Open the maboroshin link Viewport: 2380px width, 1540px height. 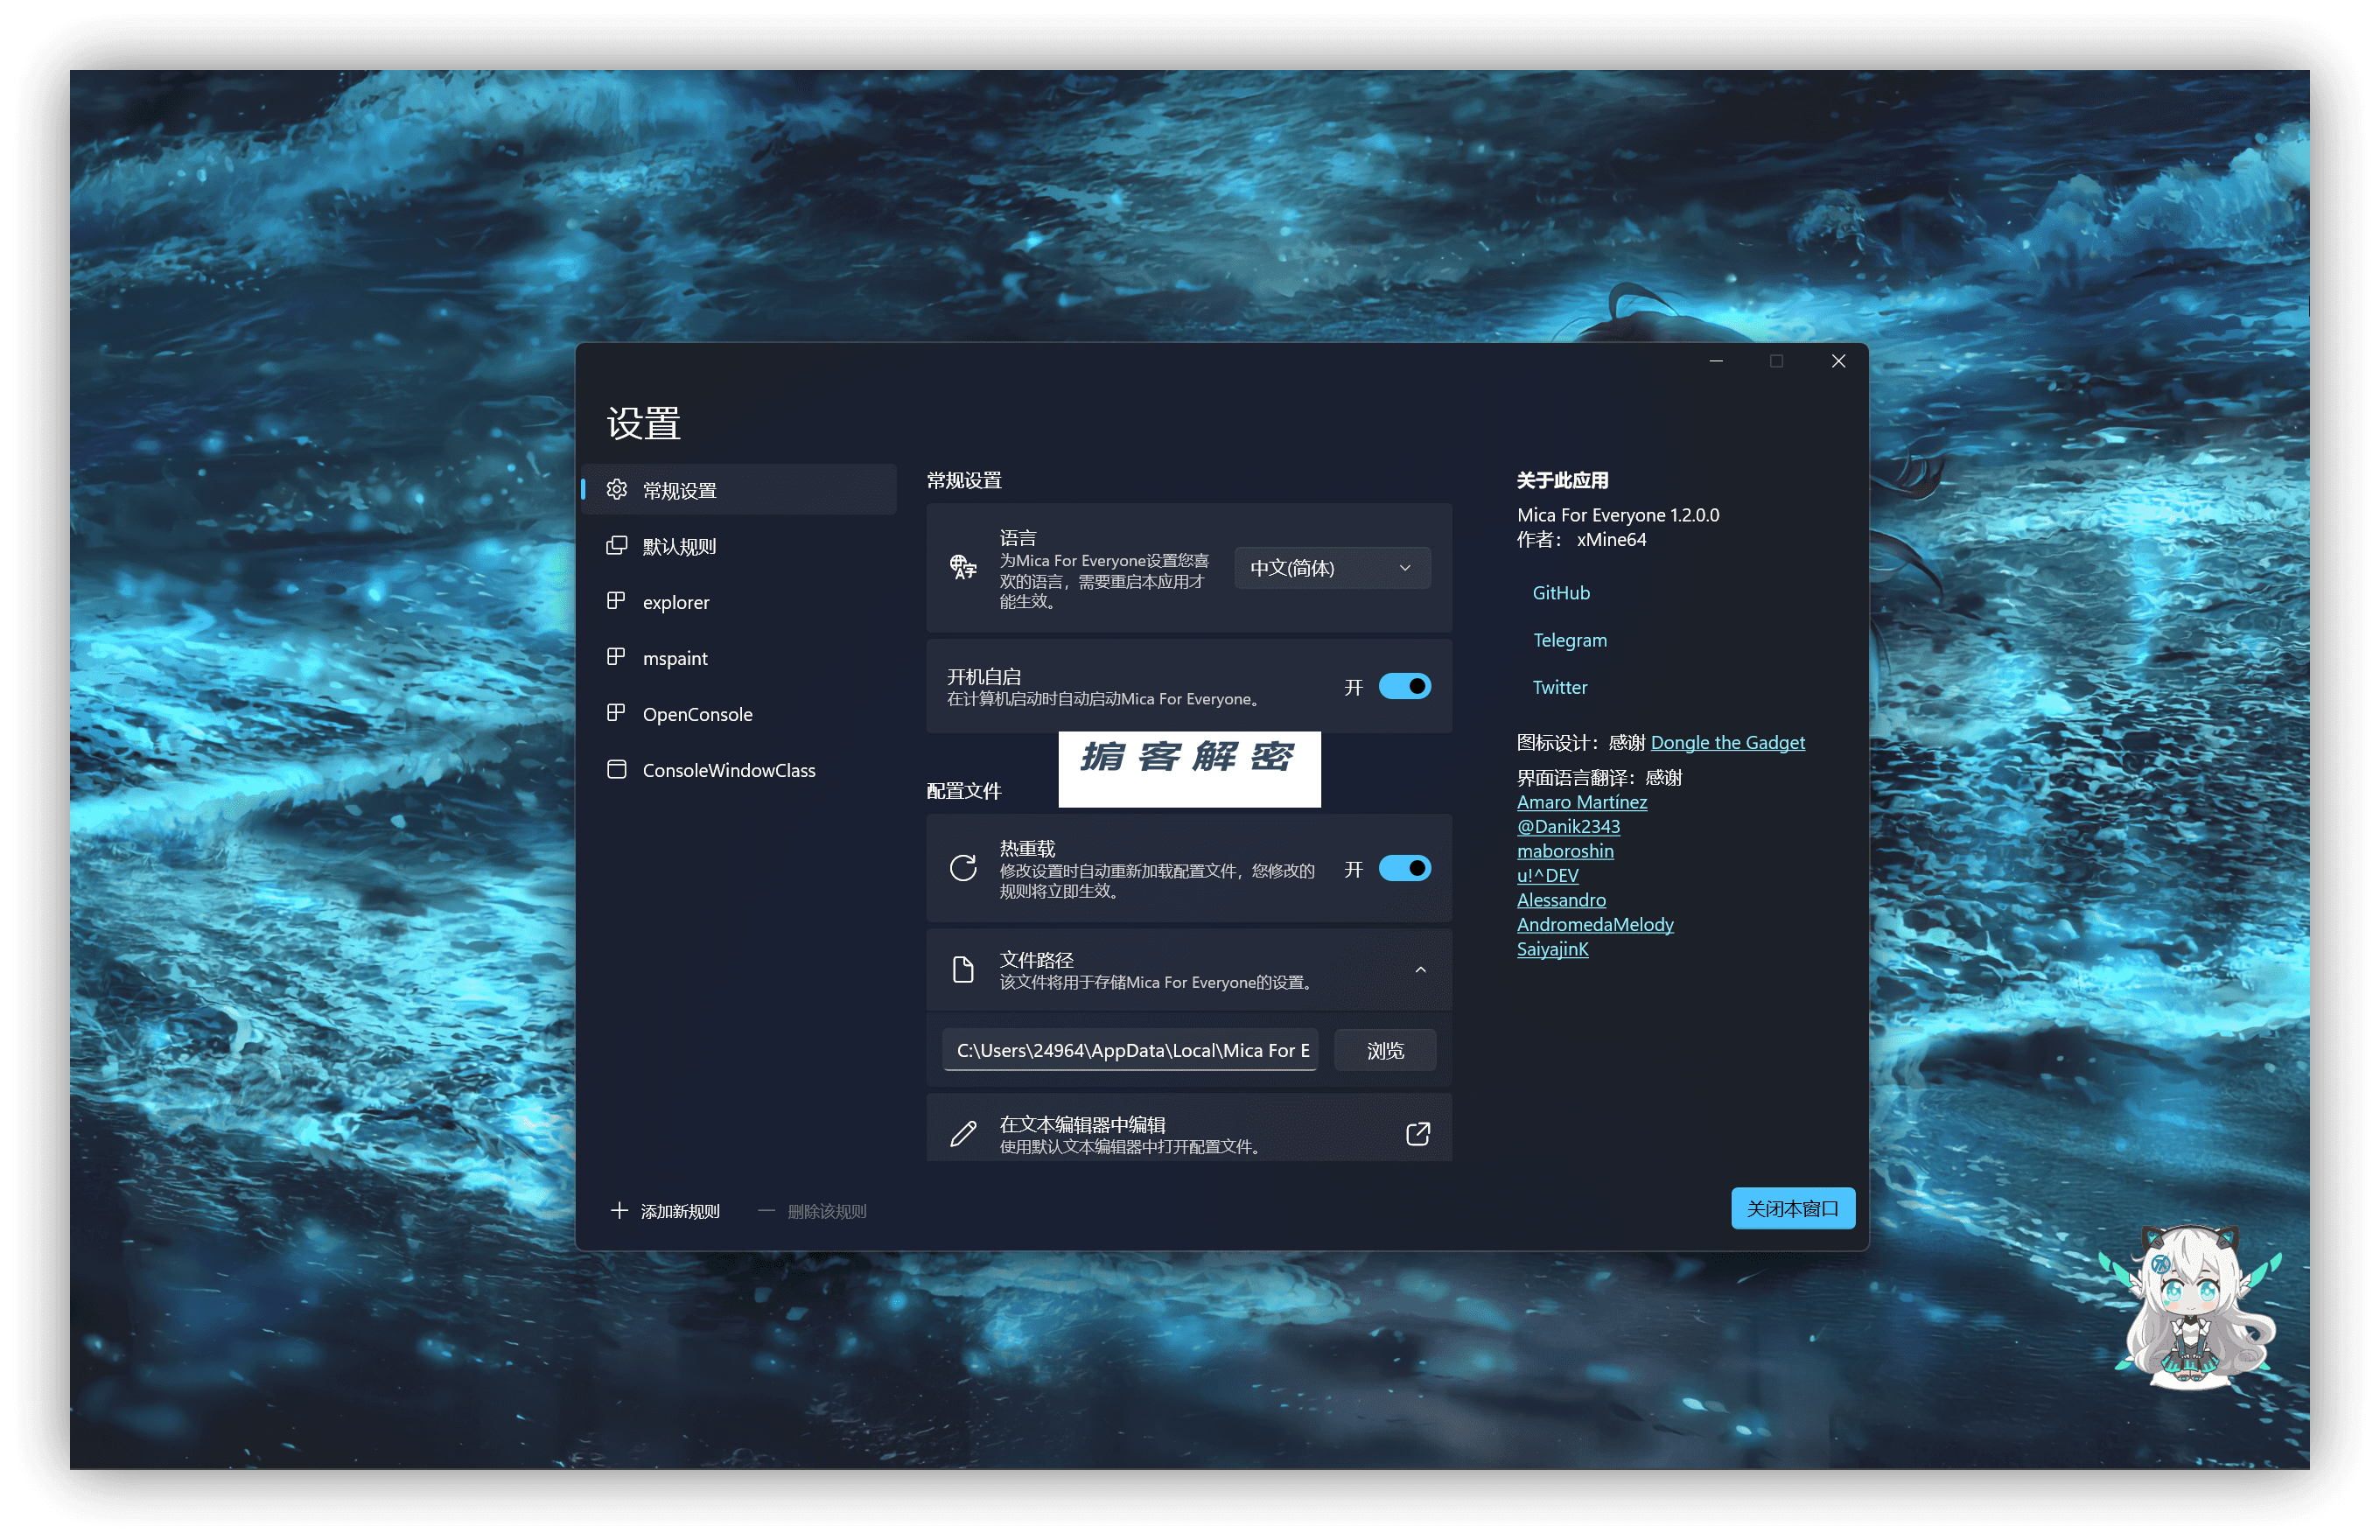click(1564, 850)
